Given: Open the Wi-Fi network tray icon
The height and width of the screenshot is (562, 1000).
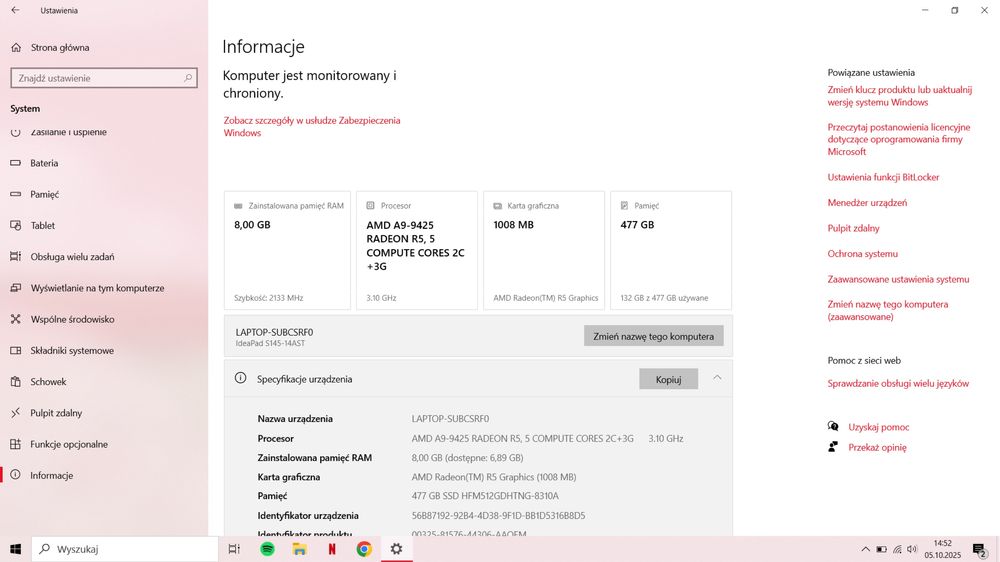Looking at the screenshot, I should tap(897, 549).
